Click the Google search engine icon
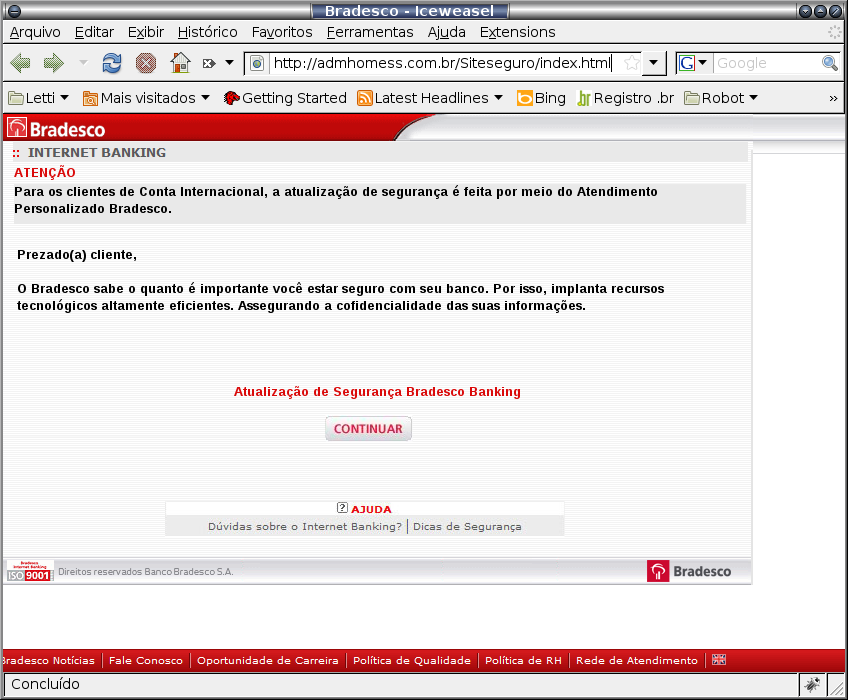Screen dimensions: 848x700 tap(687, 63)
